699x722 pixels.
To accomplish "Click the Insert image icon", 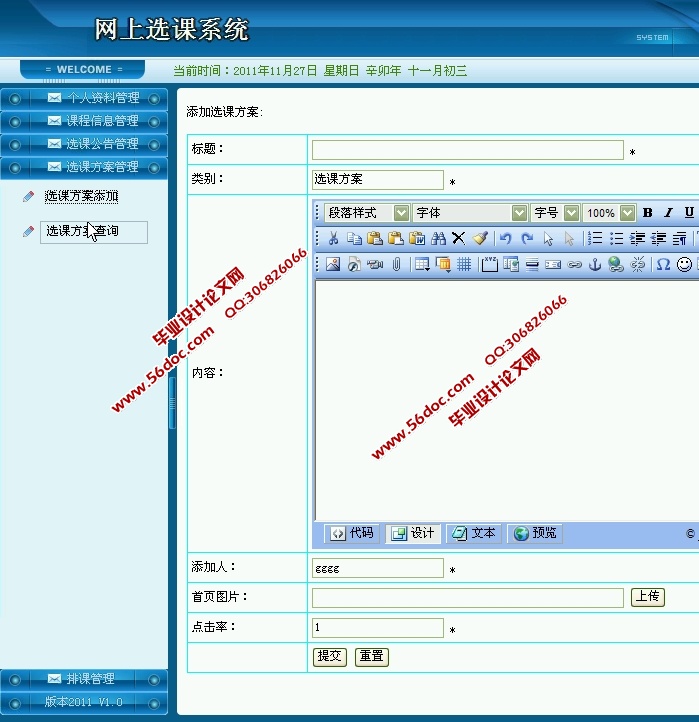I will coord(333,264).
